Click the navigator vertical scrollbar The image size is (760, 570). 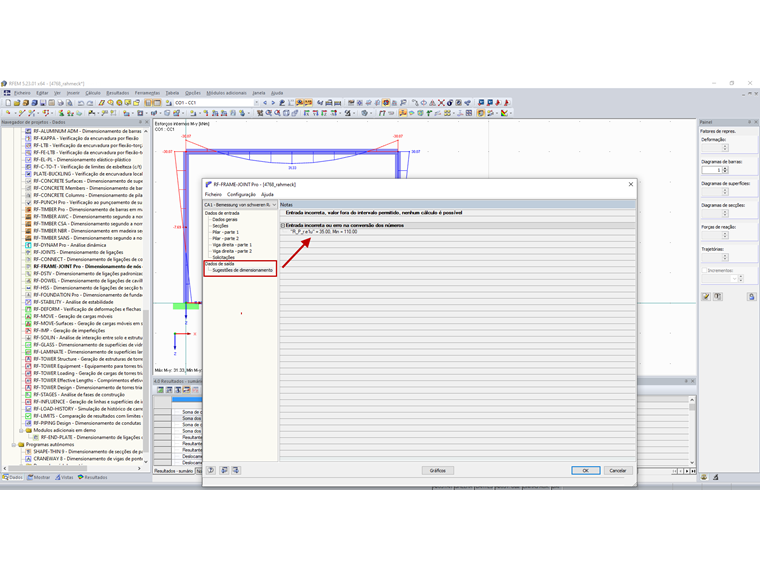click(146, 296)
